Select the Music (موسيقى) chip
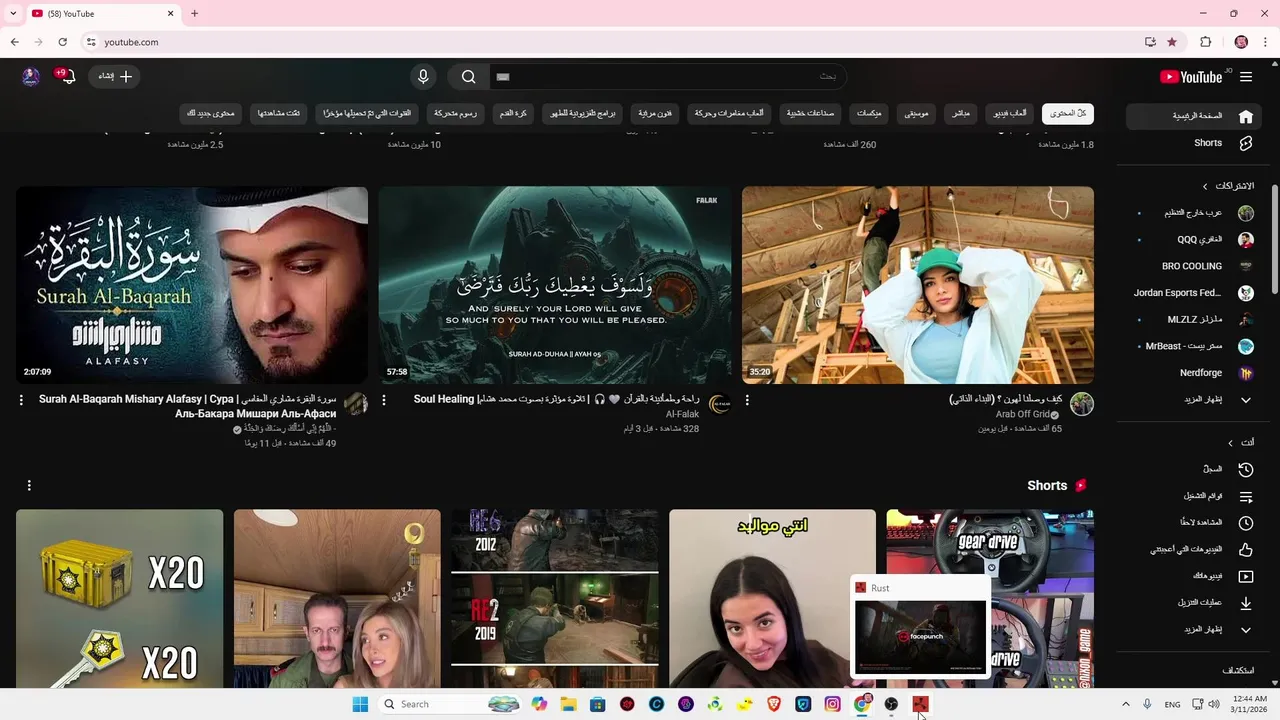The height and width of the screenshot is (720, 1280). point(916,114)
